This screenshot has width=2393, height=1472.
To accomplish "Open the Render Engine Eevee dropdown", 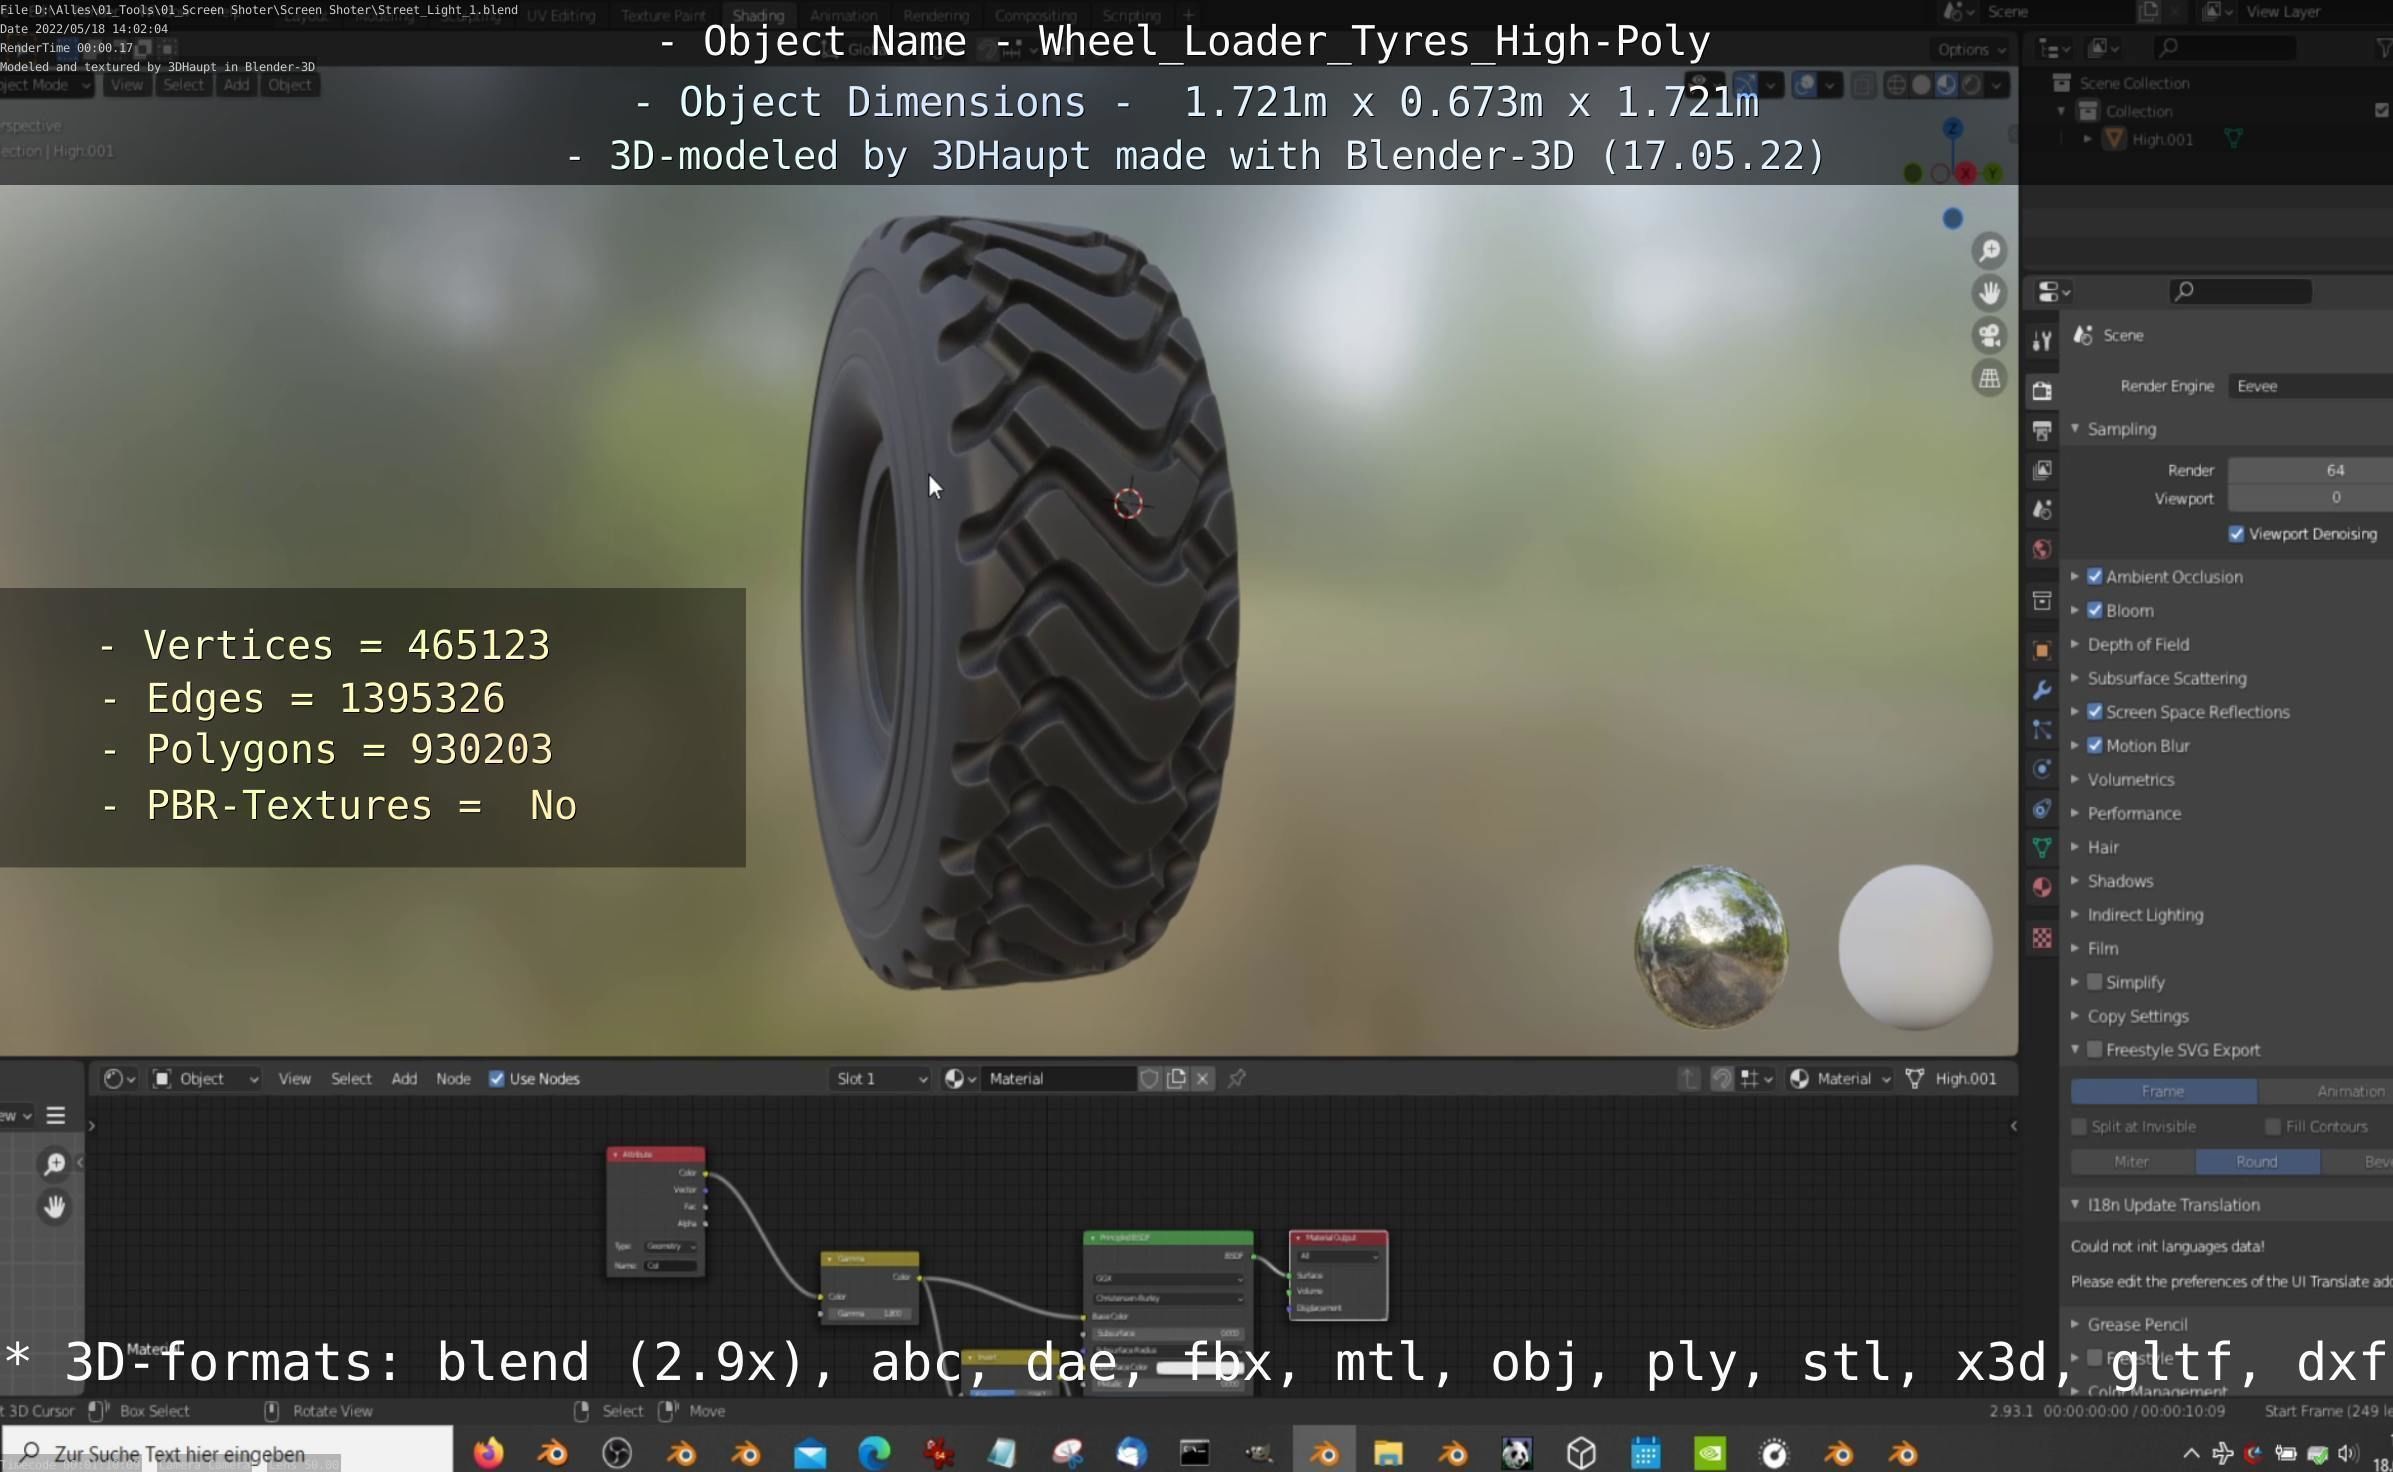I will [2310, 386].
